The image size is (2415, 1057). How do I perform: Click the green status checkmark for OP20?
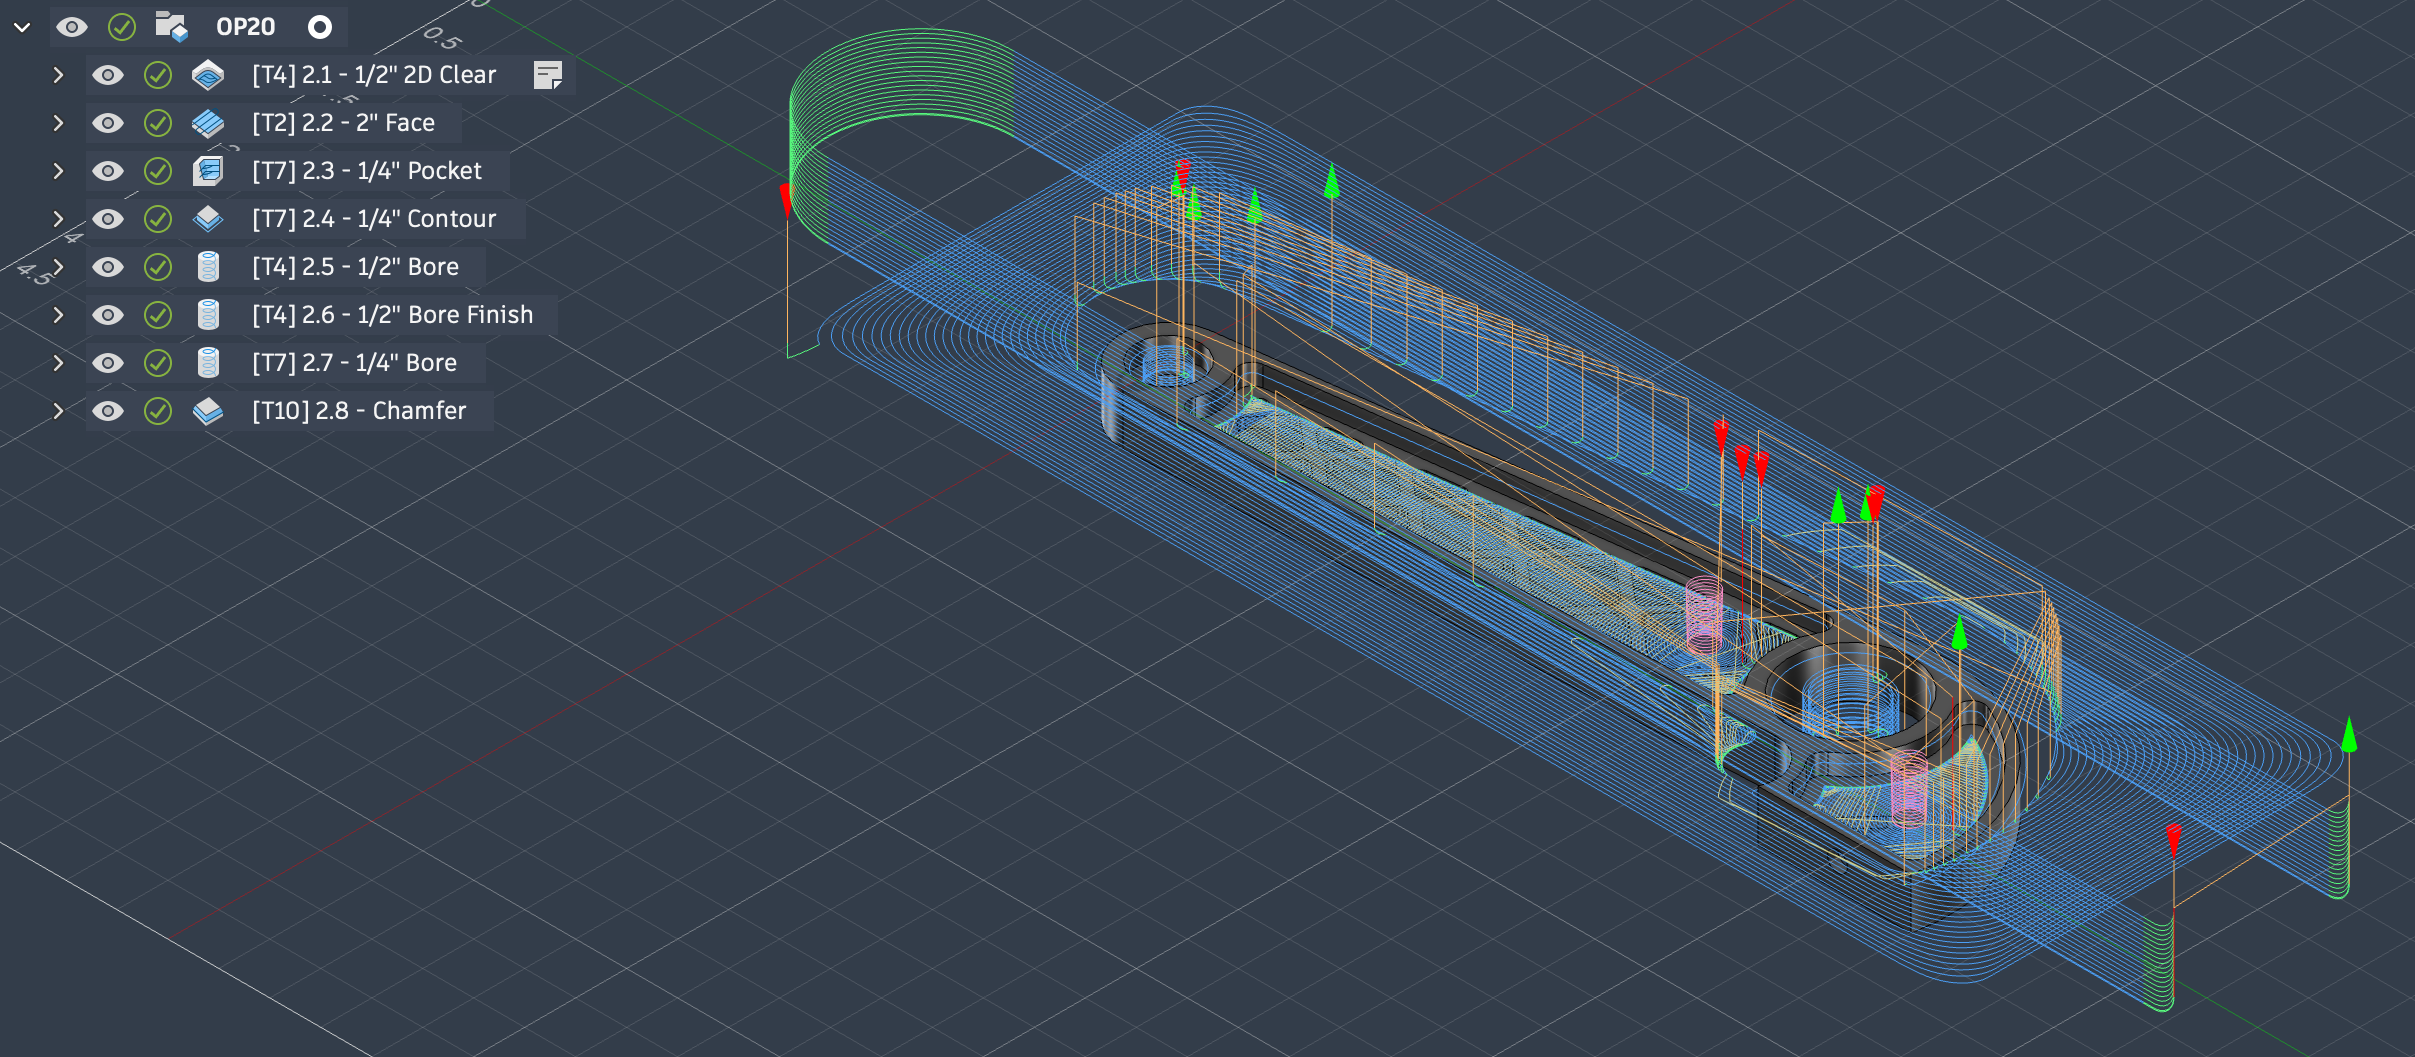[x=122, y=27]
